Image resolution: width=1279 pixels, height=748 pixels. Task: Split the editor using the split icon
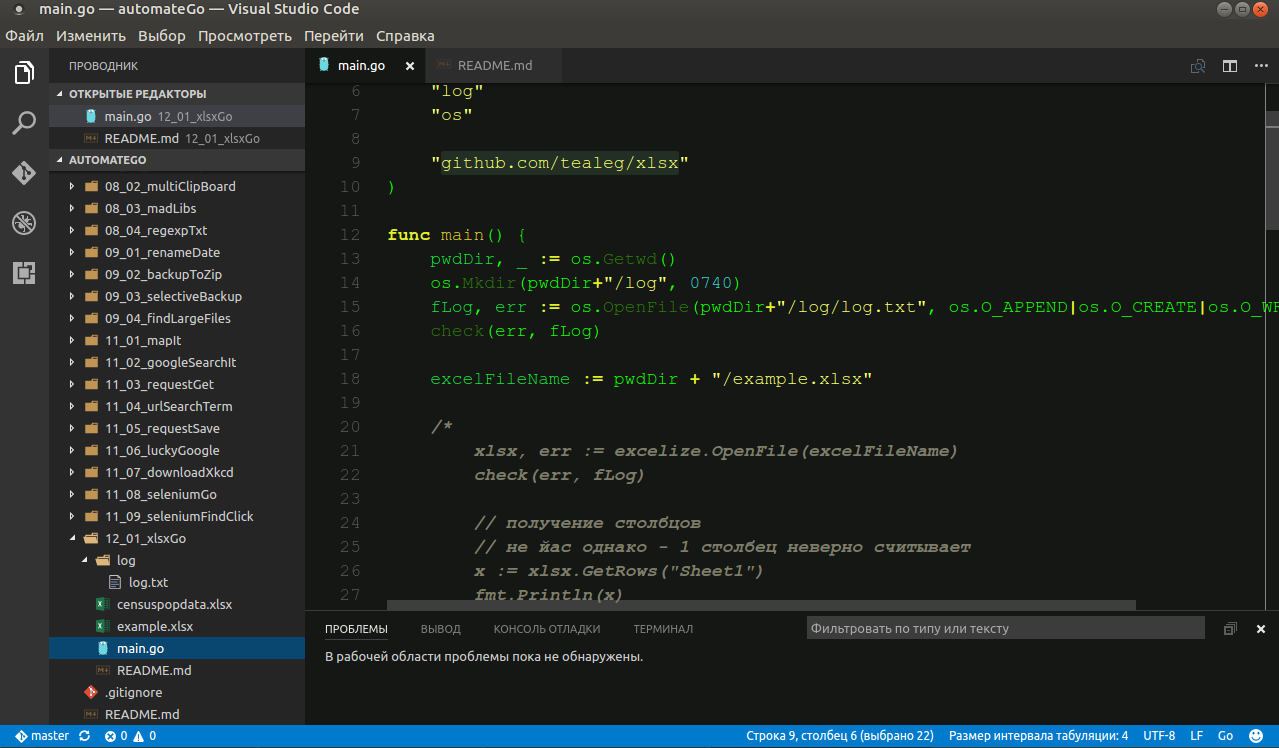(1230, 66)
